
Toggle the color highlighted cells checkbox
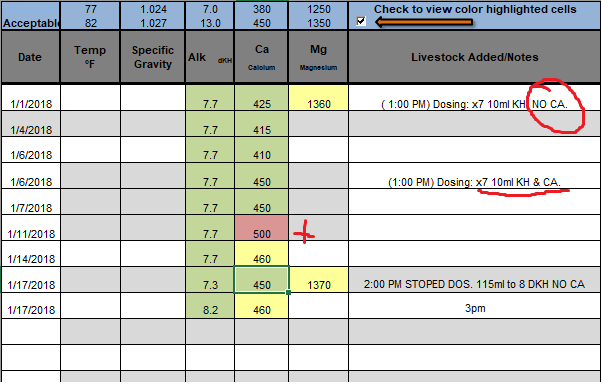click(361, 21)
